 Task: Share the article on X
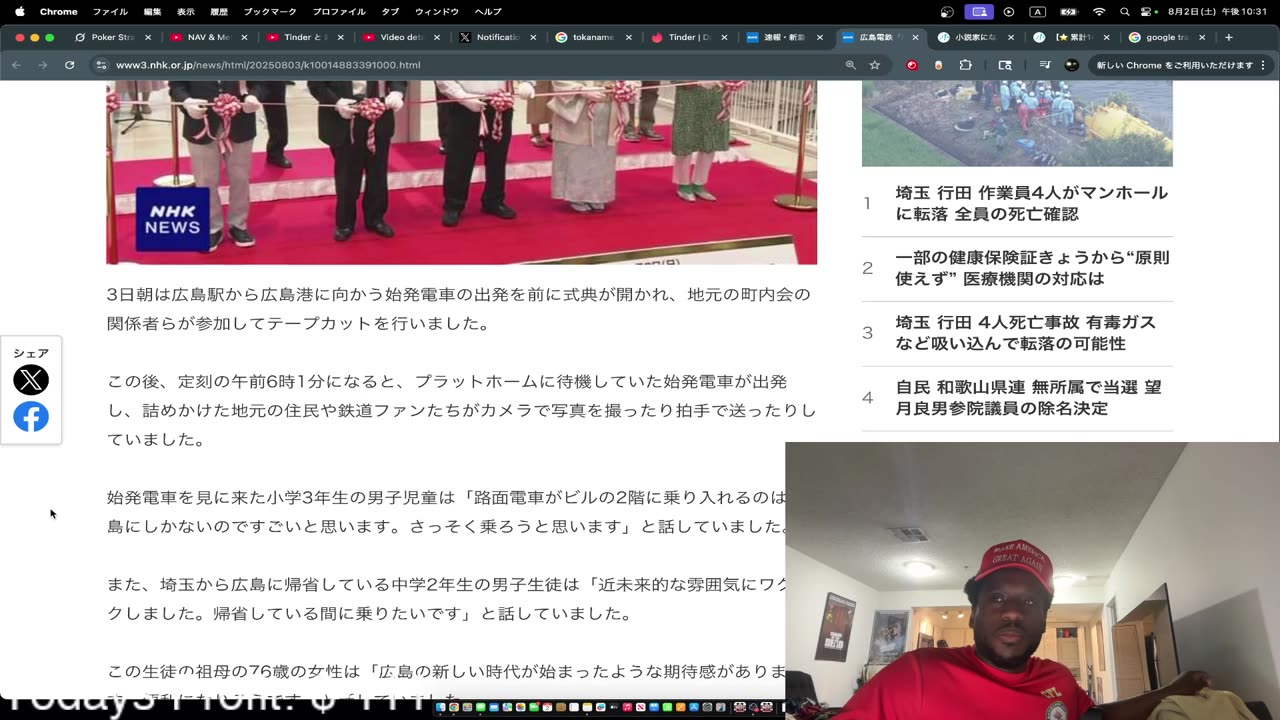pos(31,380)
